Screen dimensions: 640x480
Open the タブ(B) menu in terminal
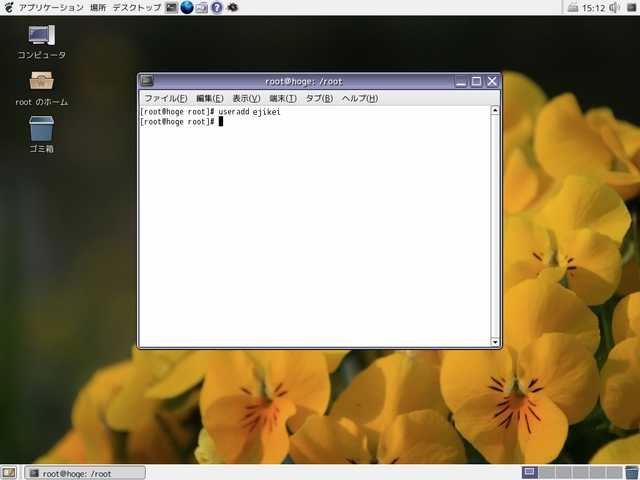pos(319,98)
